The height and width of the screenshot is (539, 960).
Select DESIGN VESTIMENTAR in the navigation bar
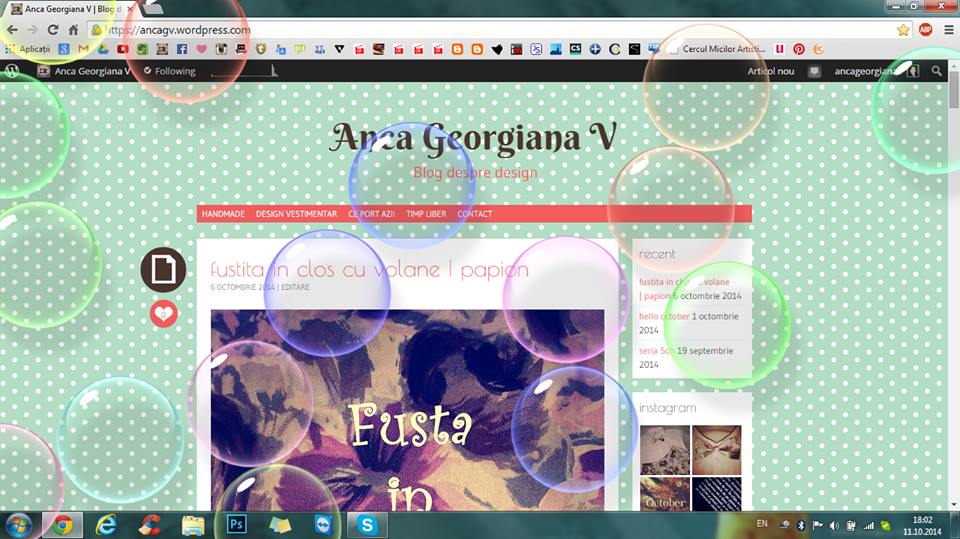[296, 214]
